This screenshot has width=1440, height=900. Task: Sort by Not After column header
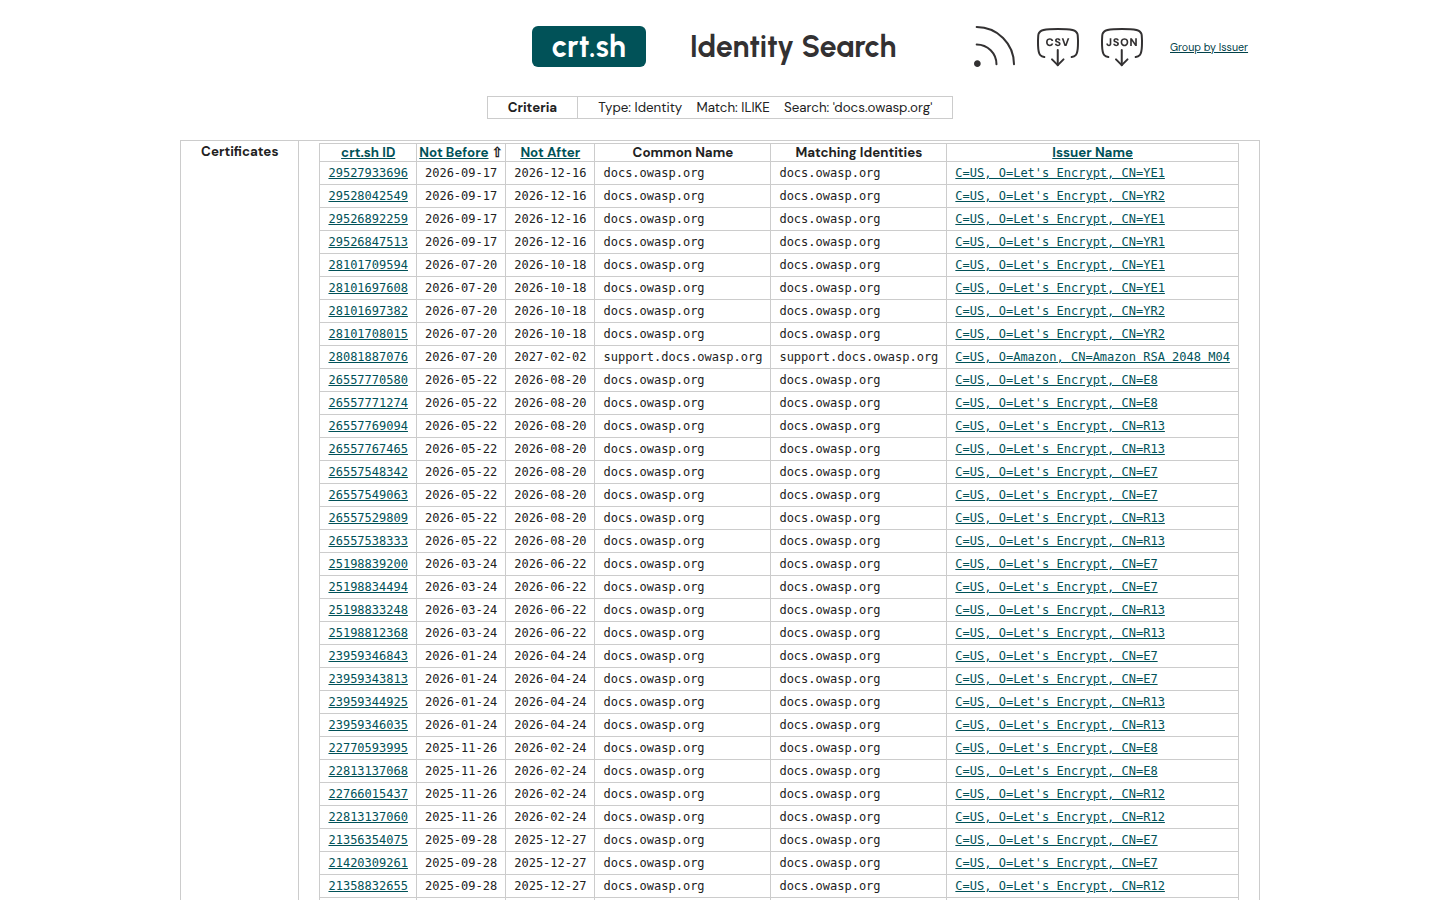(550, 152)
